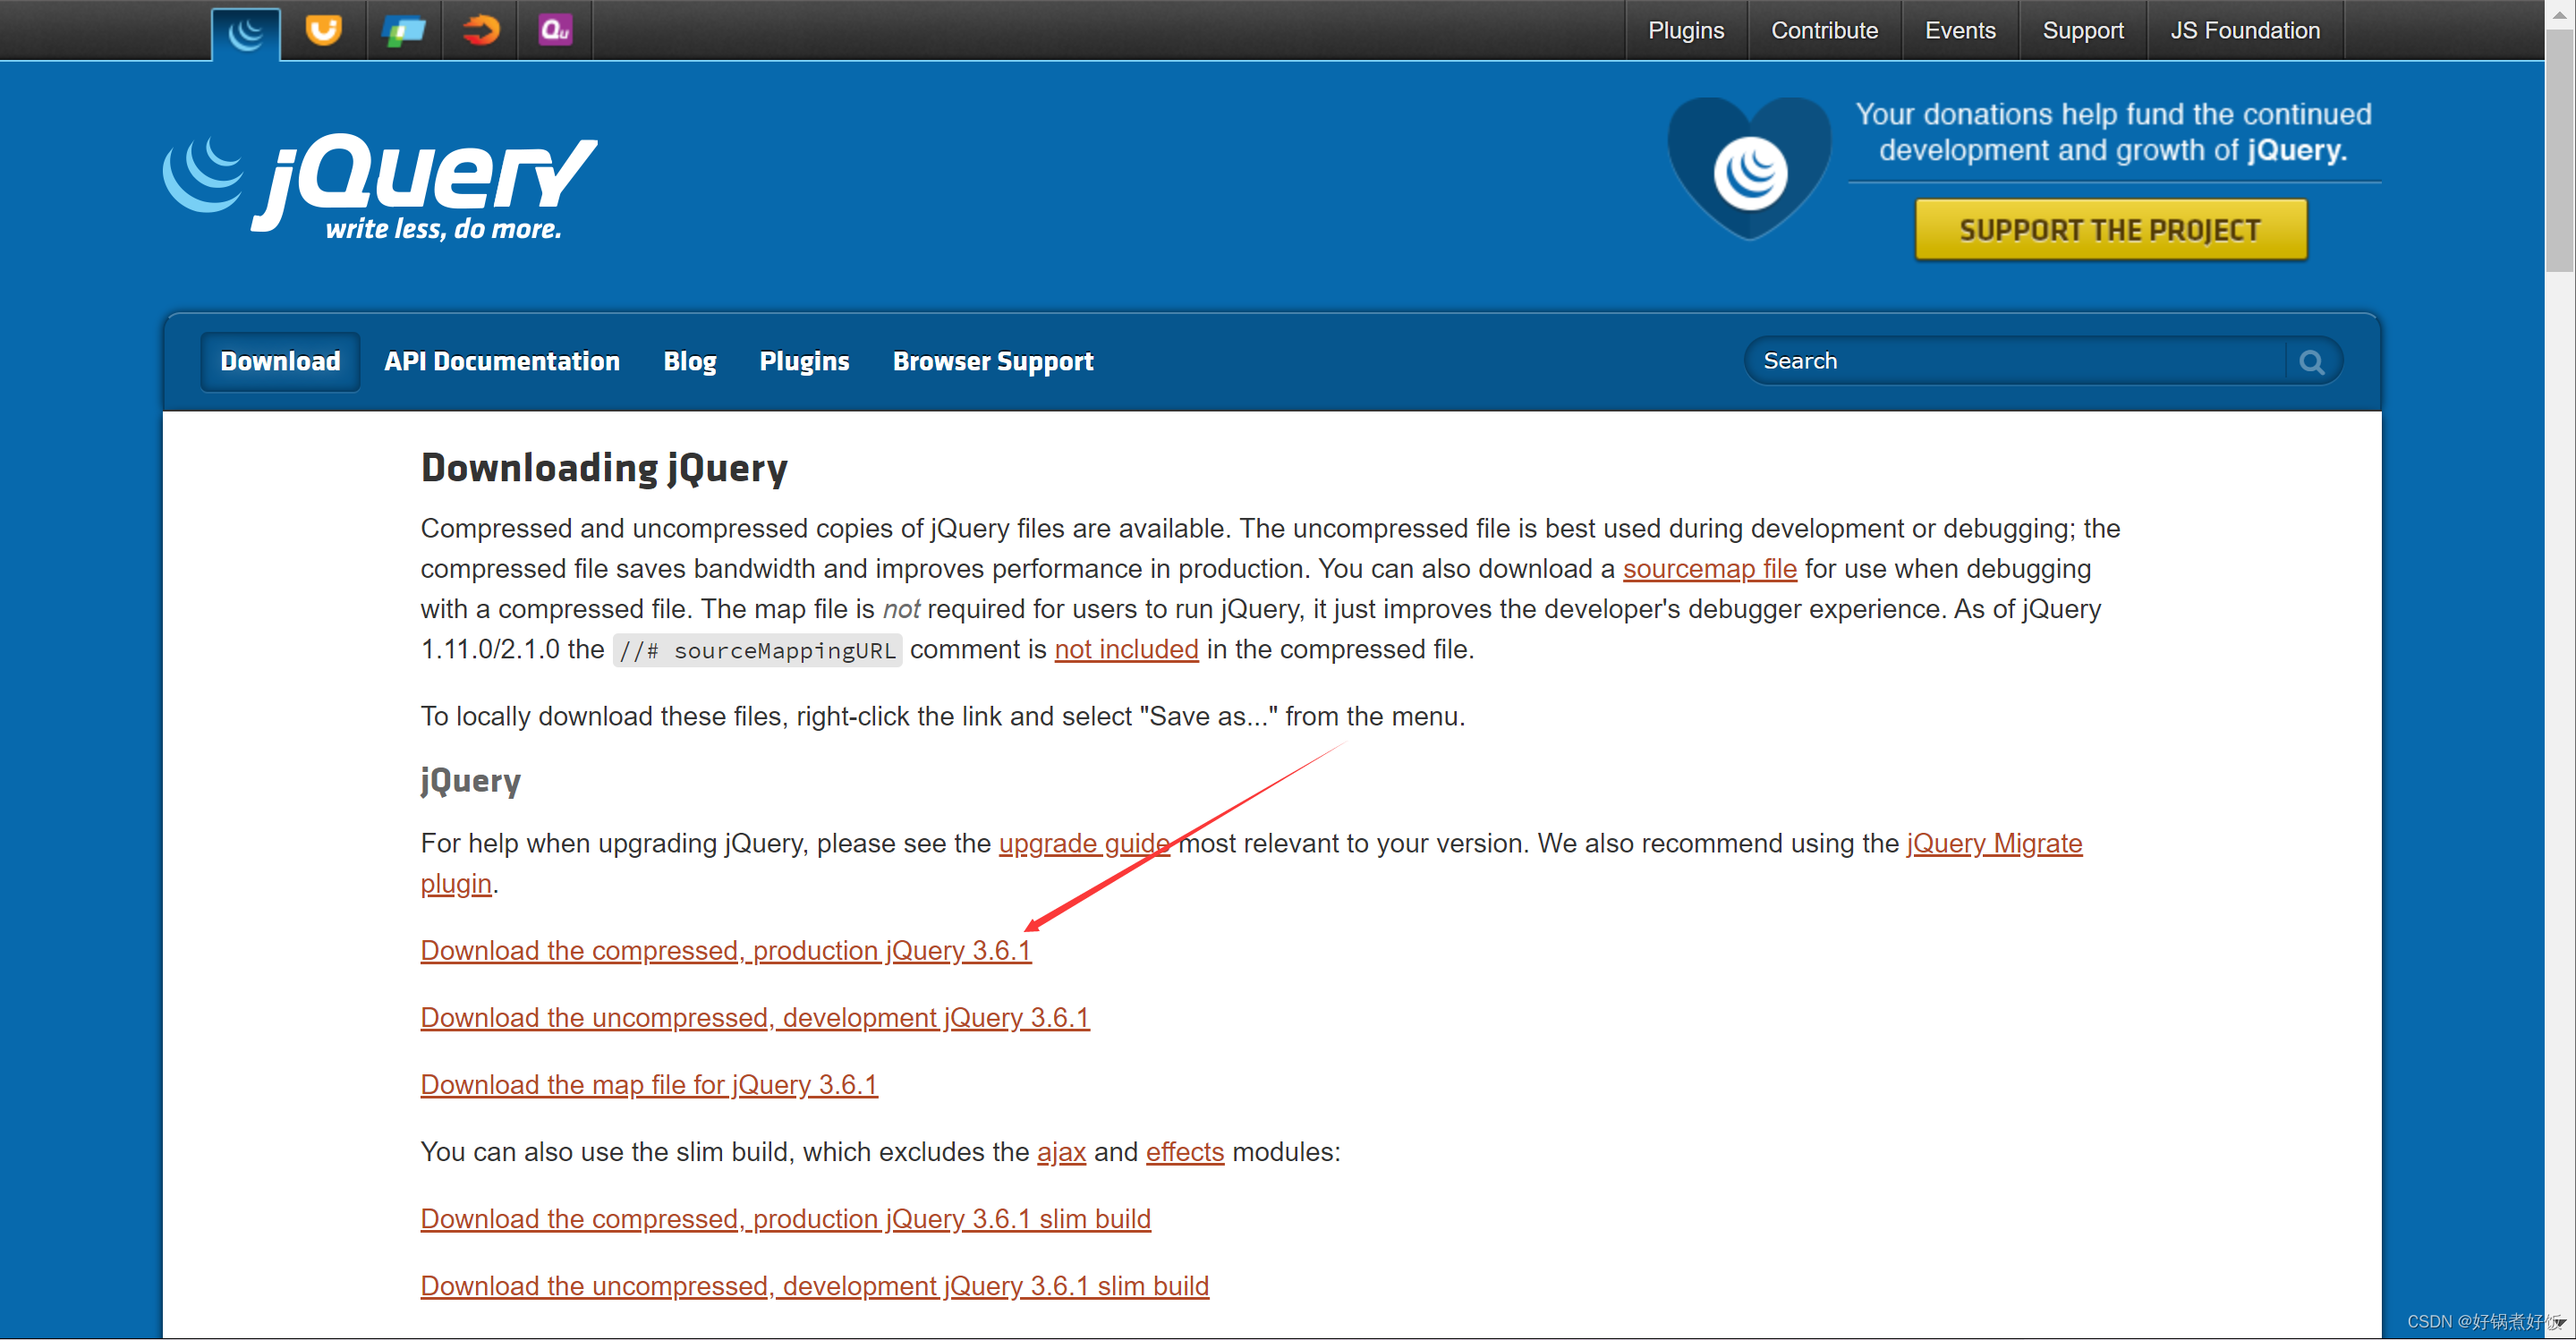Click the Contribute link in top bar
2576x1340 pixels.
1824,30
